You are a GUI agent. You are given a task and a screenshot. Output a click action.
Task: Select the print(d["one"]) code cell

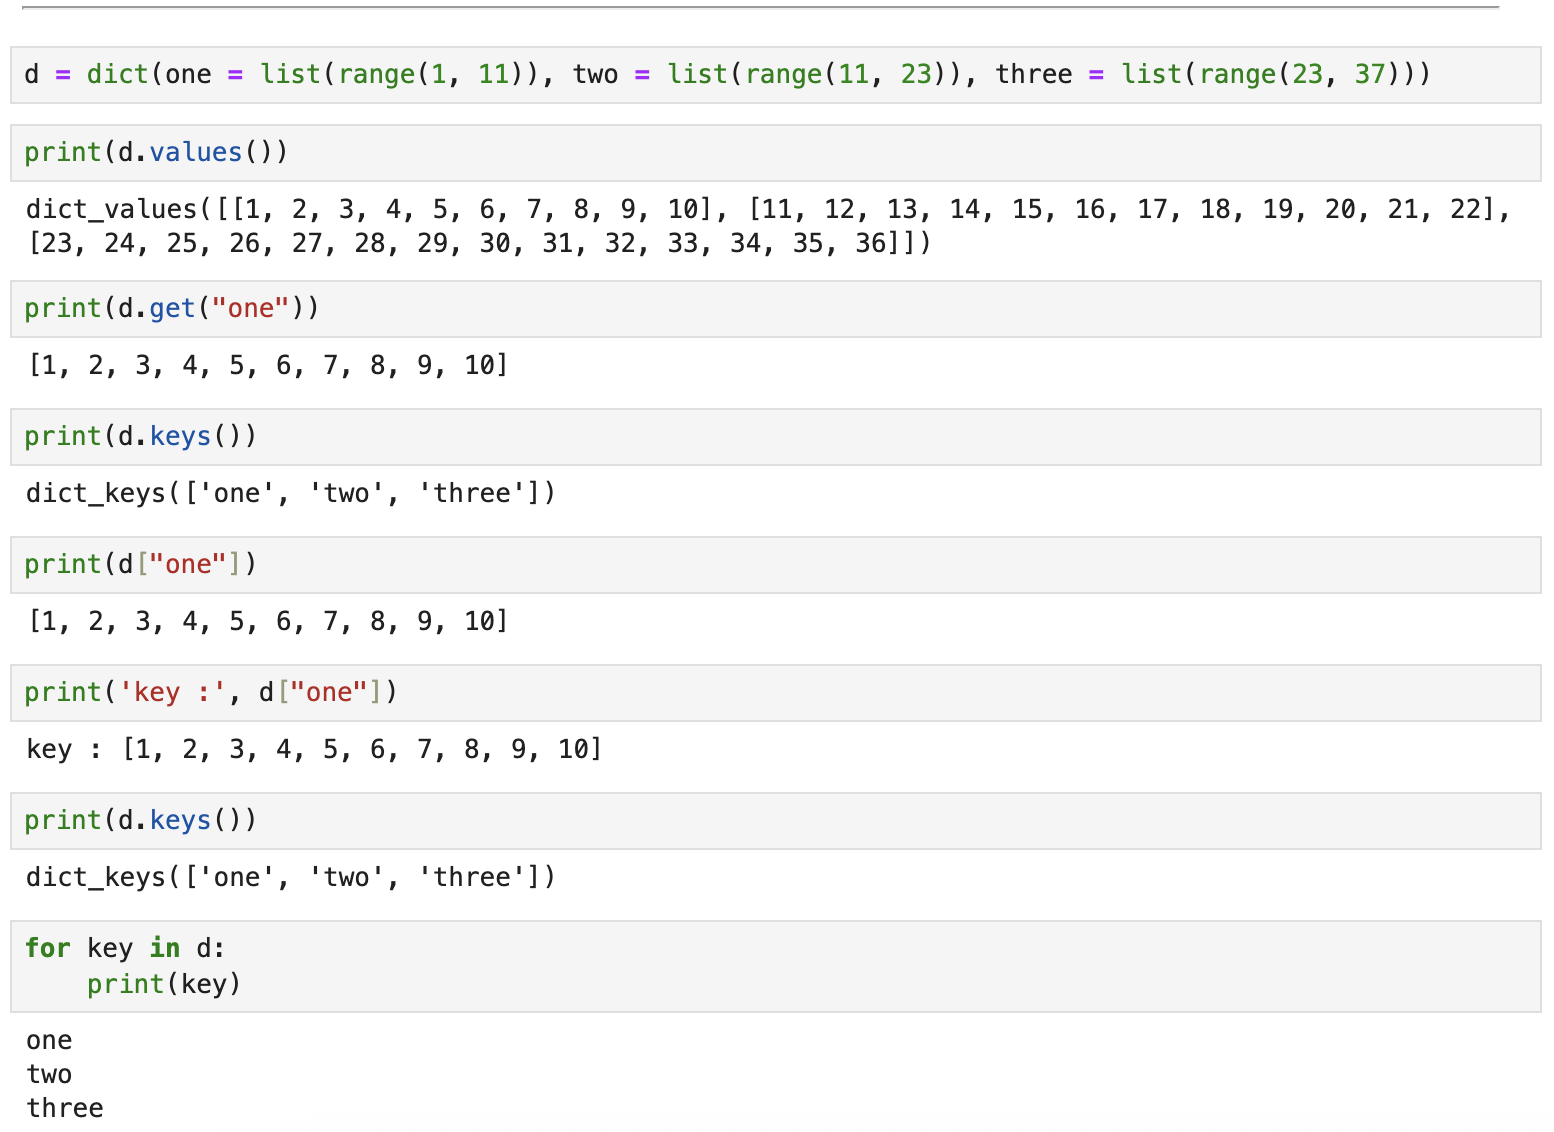776,565
